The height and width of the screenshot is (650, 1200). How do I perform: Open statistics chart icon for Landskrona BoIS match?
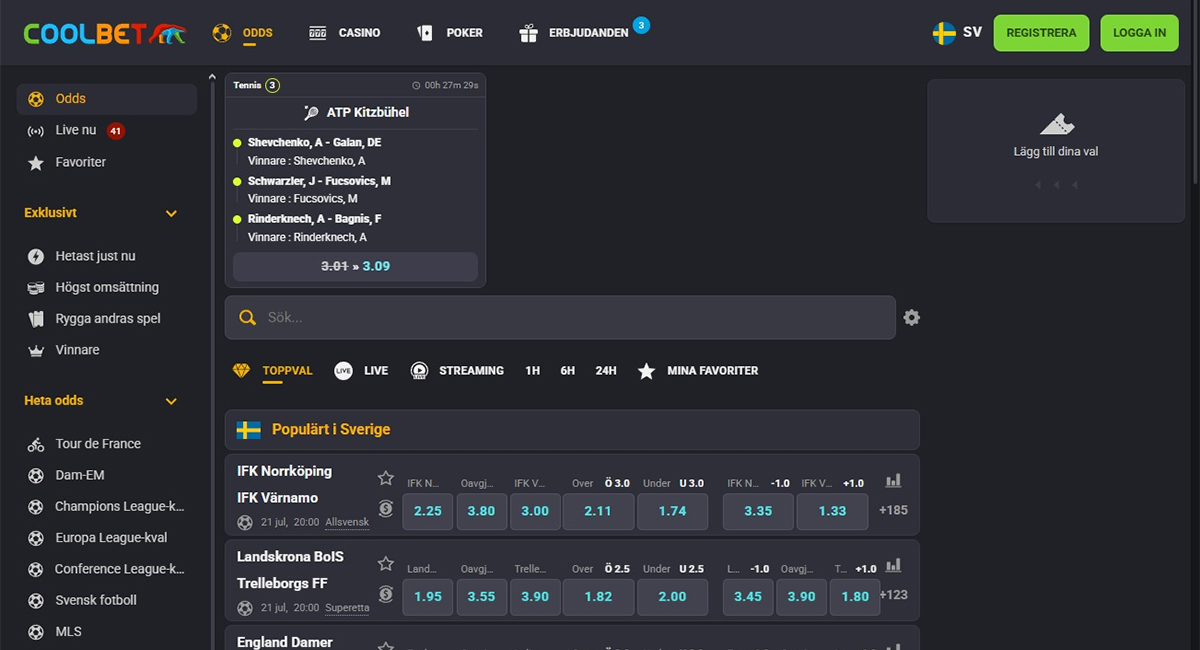pyautogui.click(x=893, y=565)
